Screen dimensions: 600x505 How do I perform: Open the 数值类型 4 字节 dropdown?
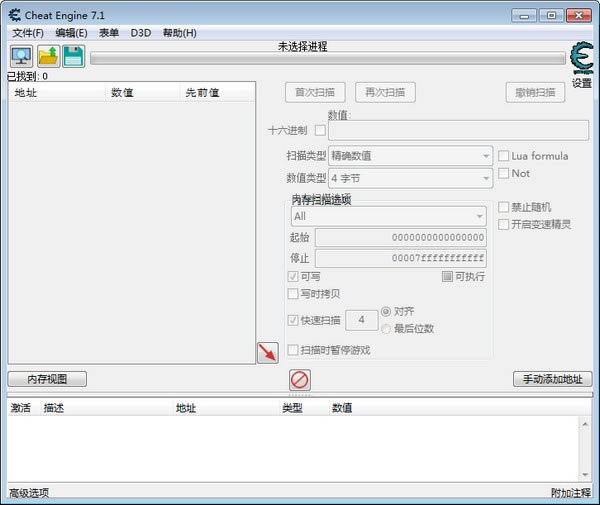tap(410, 178)
